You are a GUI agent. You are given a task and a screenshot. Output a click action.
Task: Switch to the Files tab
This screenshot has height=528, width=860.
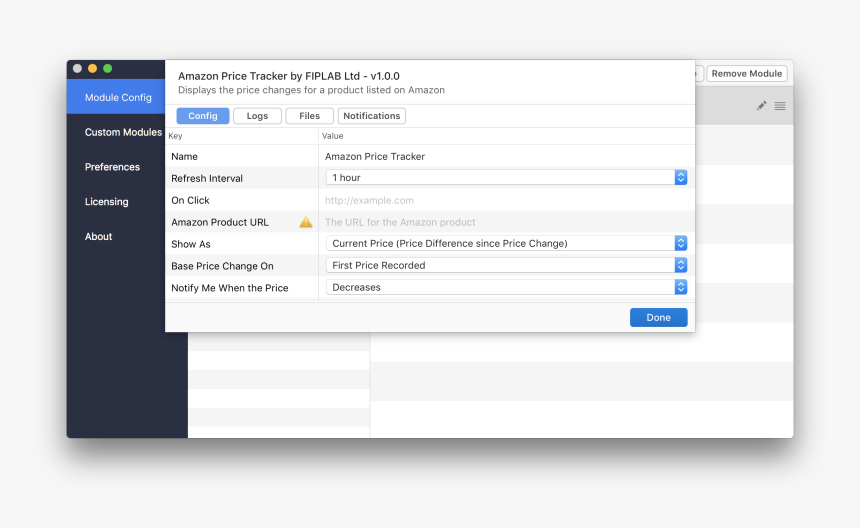pos(309,116)
